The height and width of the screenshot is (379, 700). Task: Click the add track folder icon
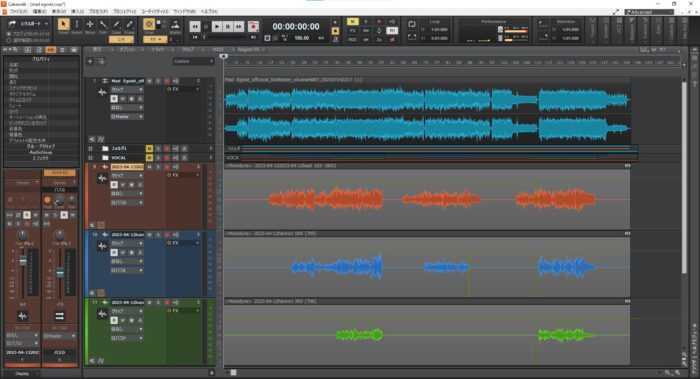pyautogui.click(x=101, y=61)
